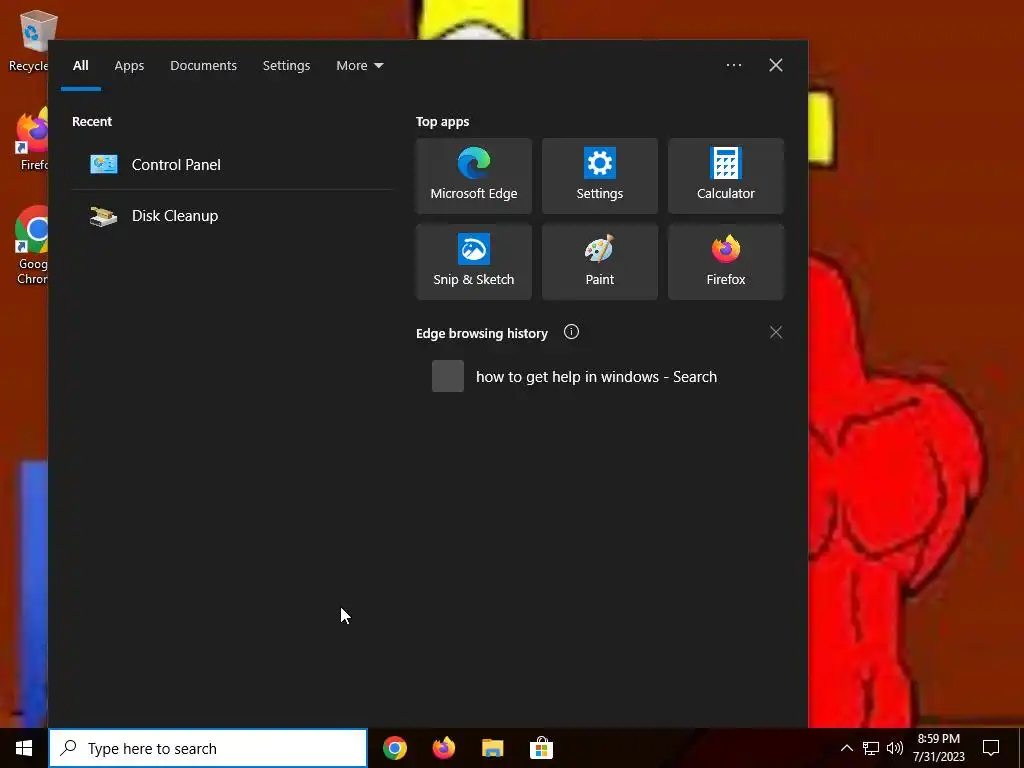Switch to the Documents search tab
1024x768 pixels.
click(x=203, y=65)
